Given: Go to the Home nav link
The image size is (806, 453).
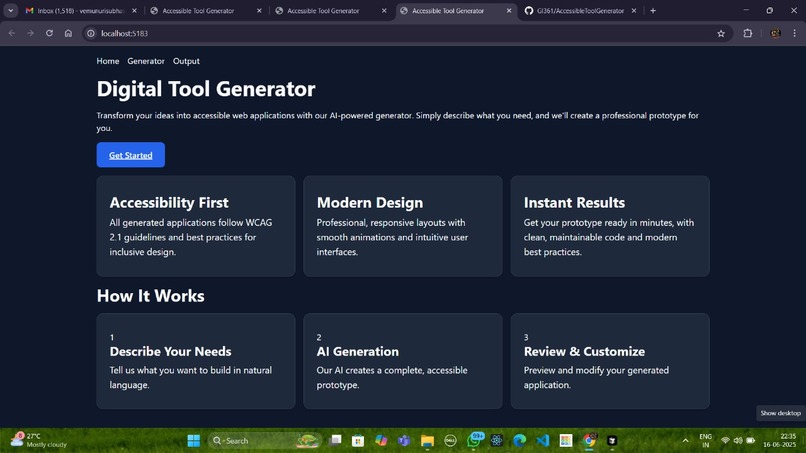Looking at the screenshot, I should (107, 61).
